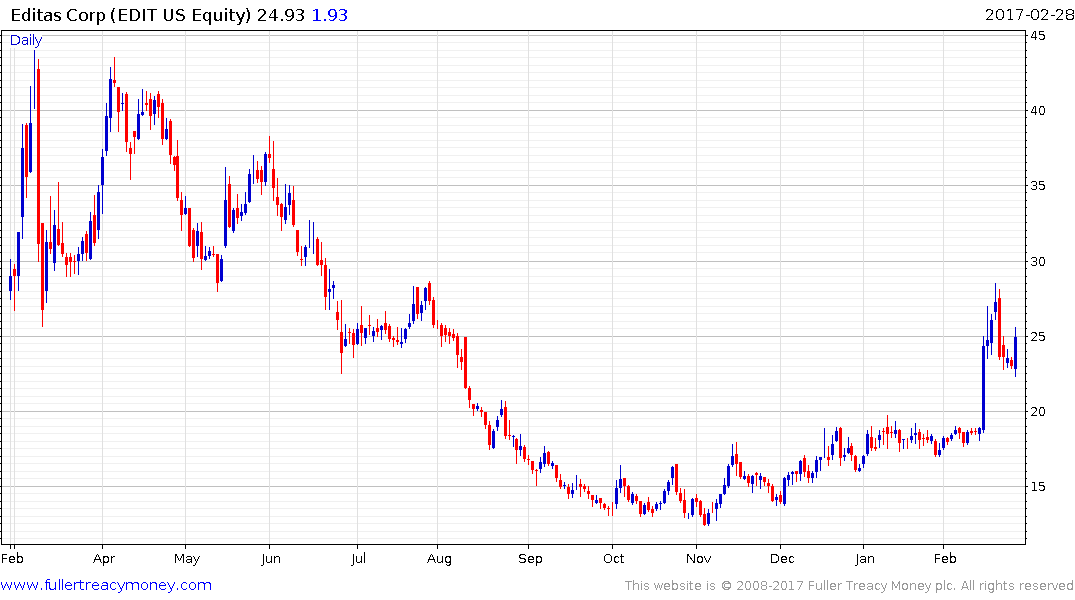Select the price change value 1.93
Viewport: 1075px width, 600px height.
point(330,15)
